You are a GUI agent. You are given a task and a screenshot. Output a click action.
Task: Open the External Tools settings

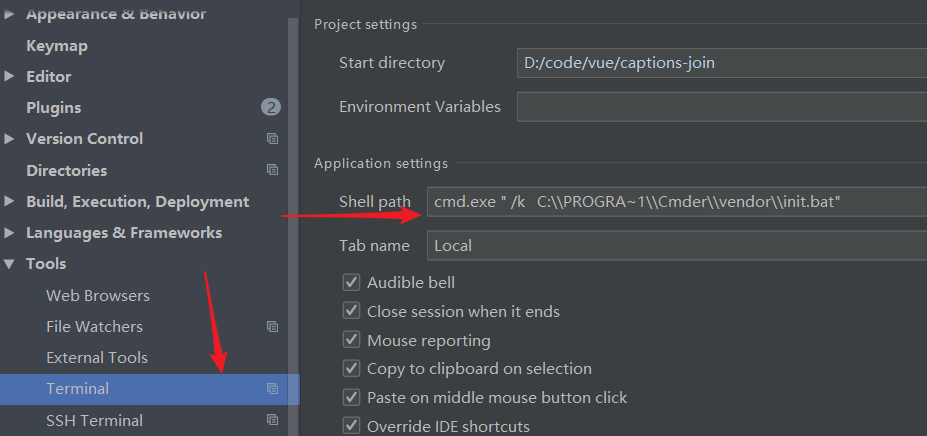coord(97,358)
